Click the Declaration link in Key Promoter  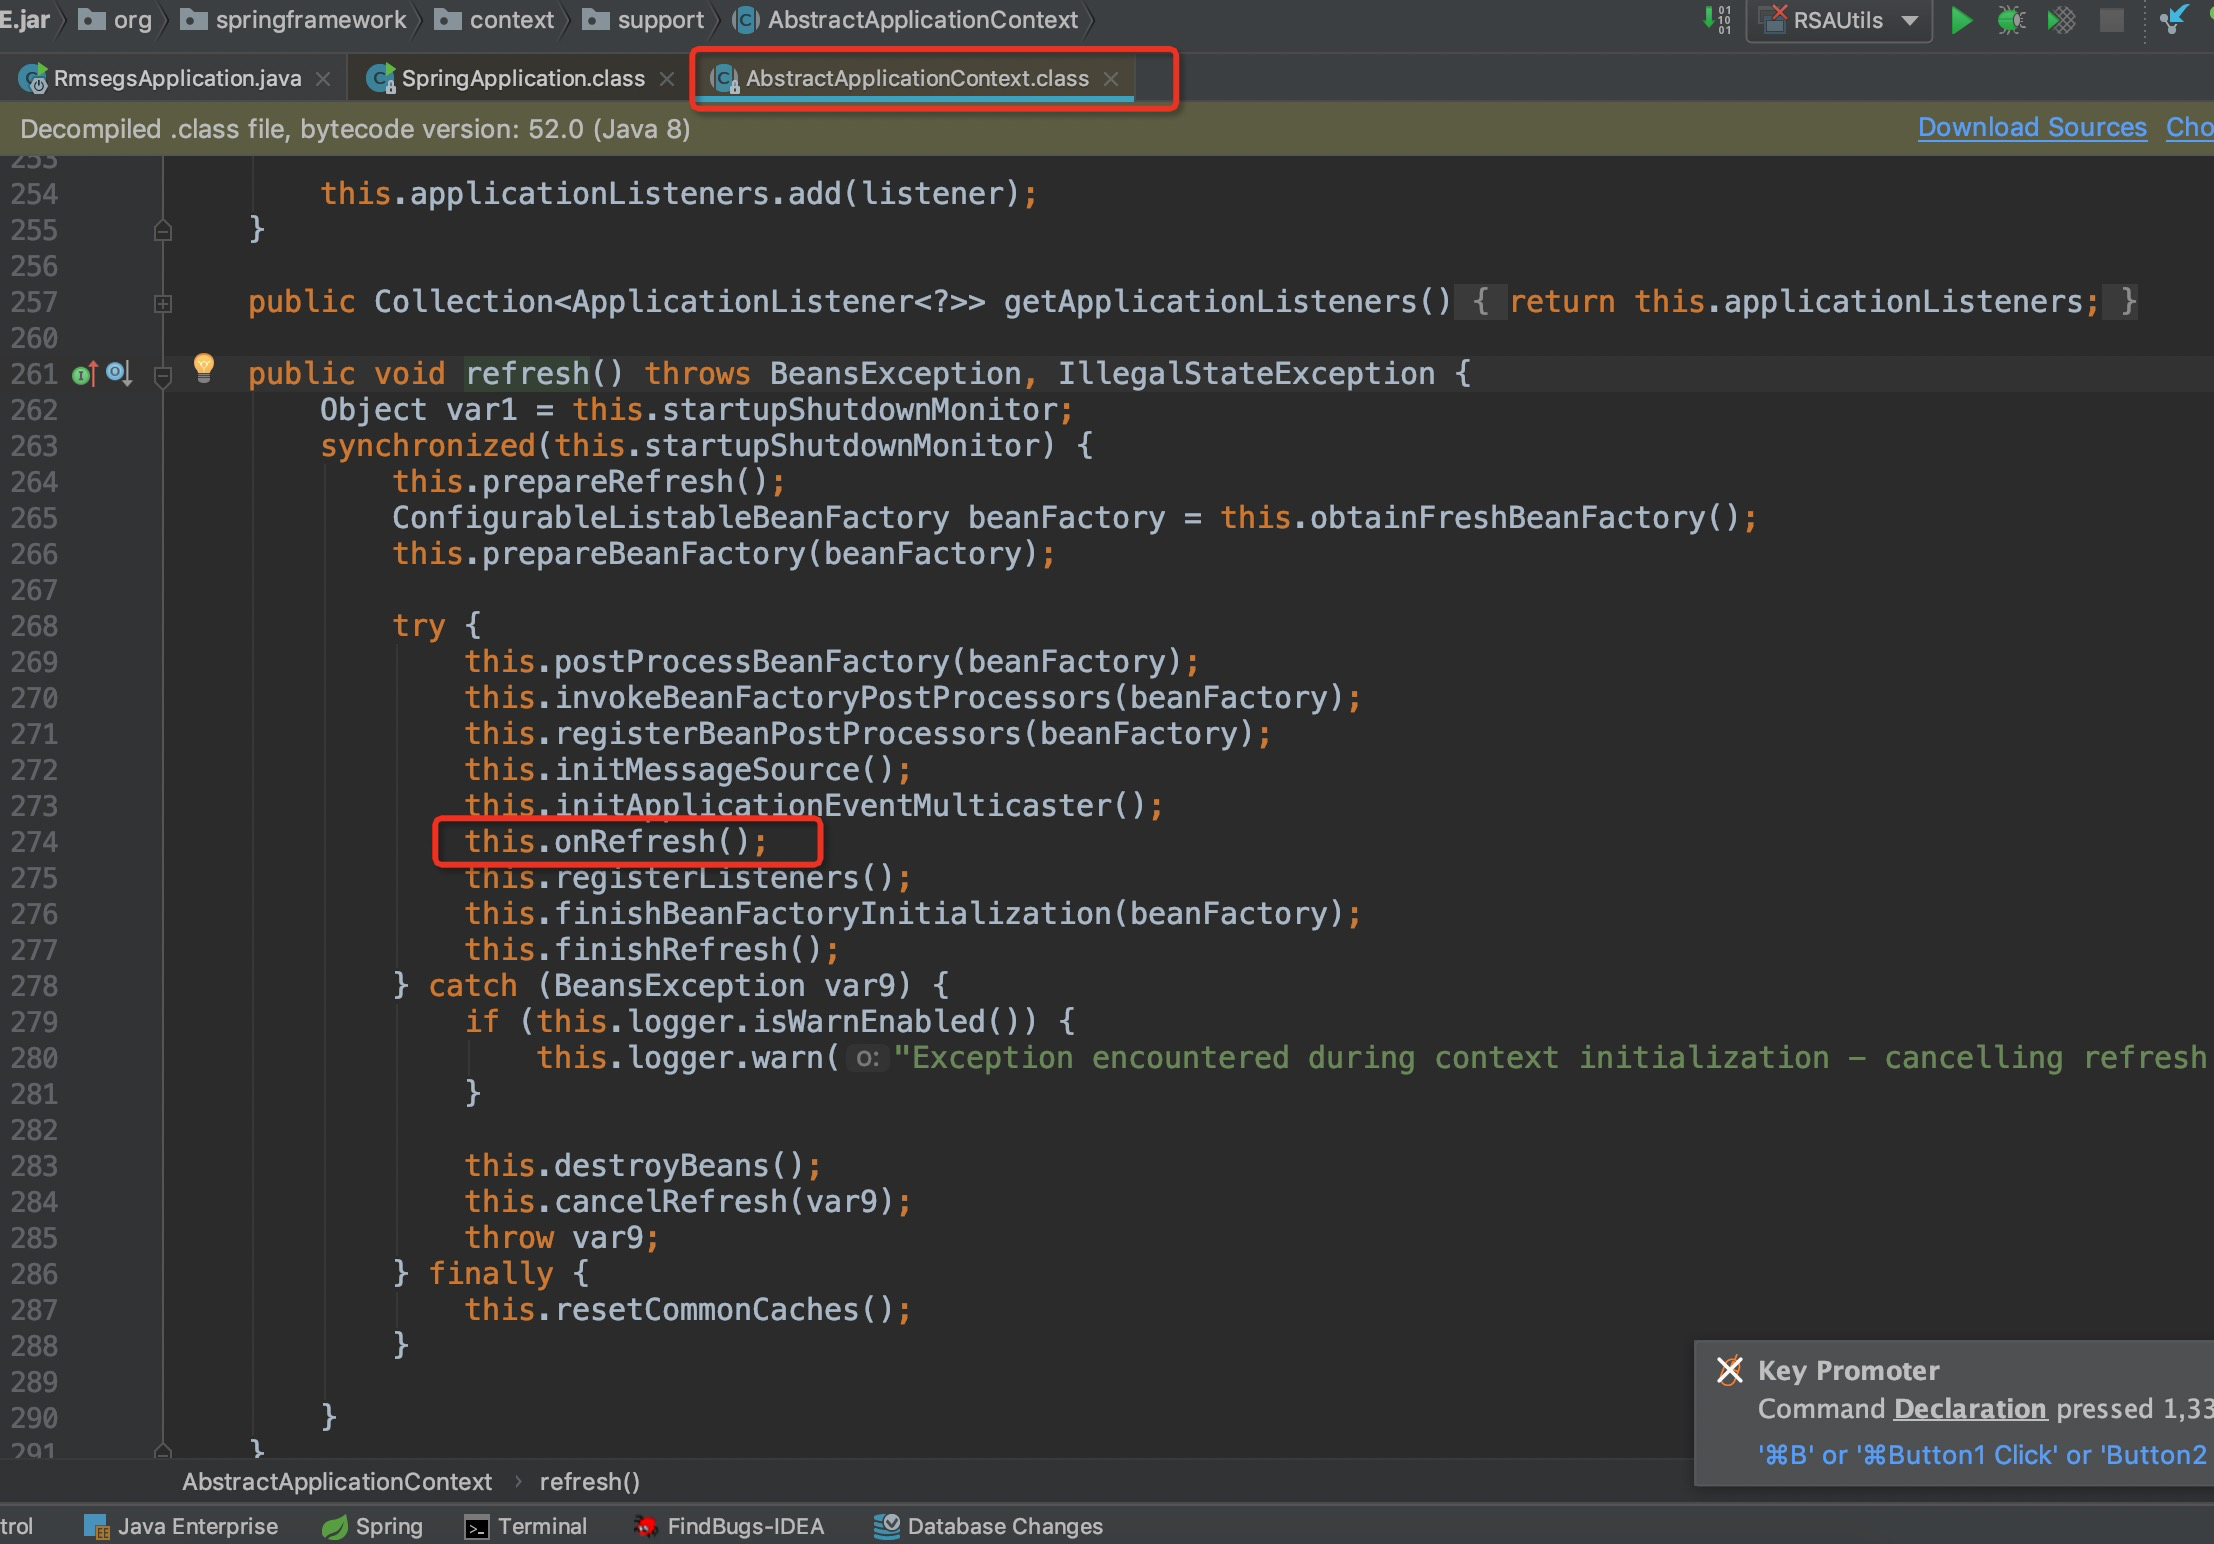pyautogui.click(x=1969, y=1409)
